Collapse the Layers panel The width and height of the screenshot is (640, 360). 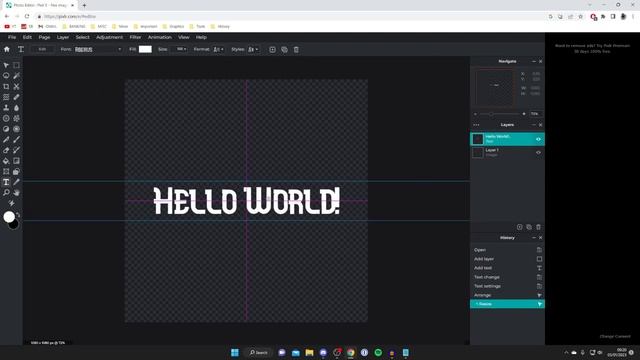click(533, 125)
